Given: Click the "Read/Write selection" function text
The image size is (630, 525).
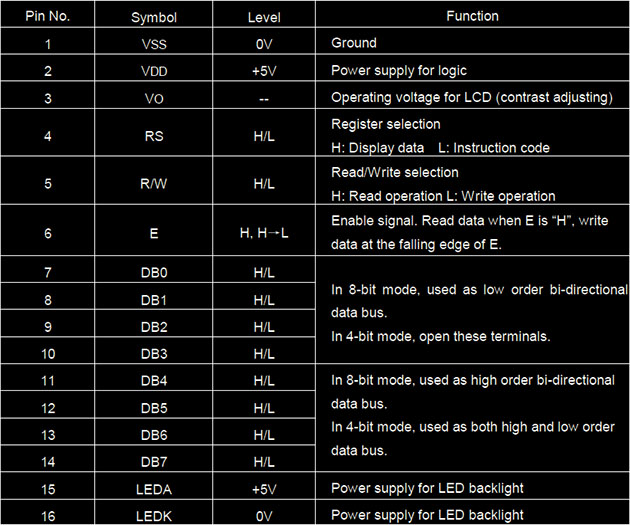Looking at the screenshot, I should 393,172.
